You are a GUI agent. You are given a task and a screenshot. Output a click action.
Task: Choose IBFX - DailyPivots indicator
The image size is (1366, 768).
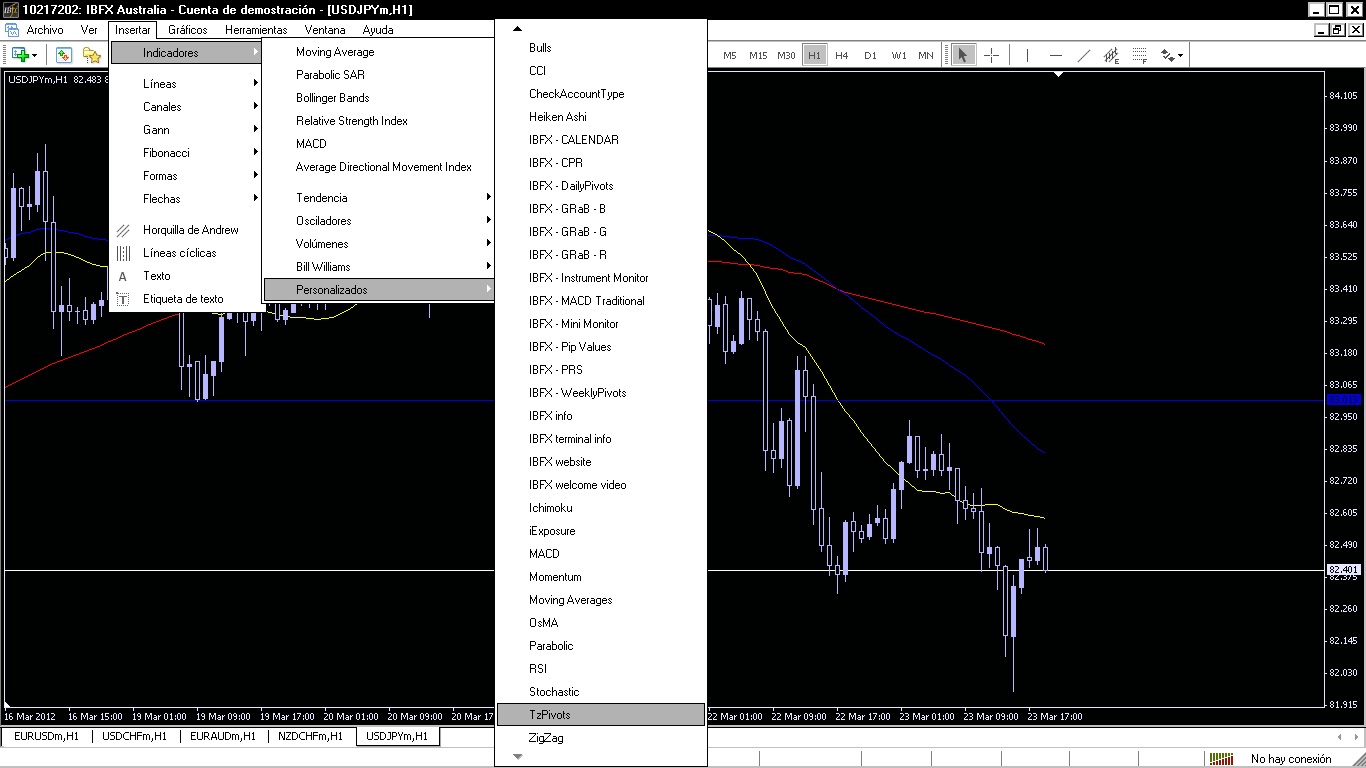coord(601,186)
